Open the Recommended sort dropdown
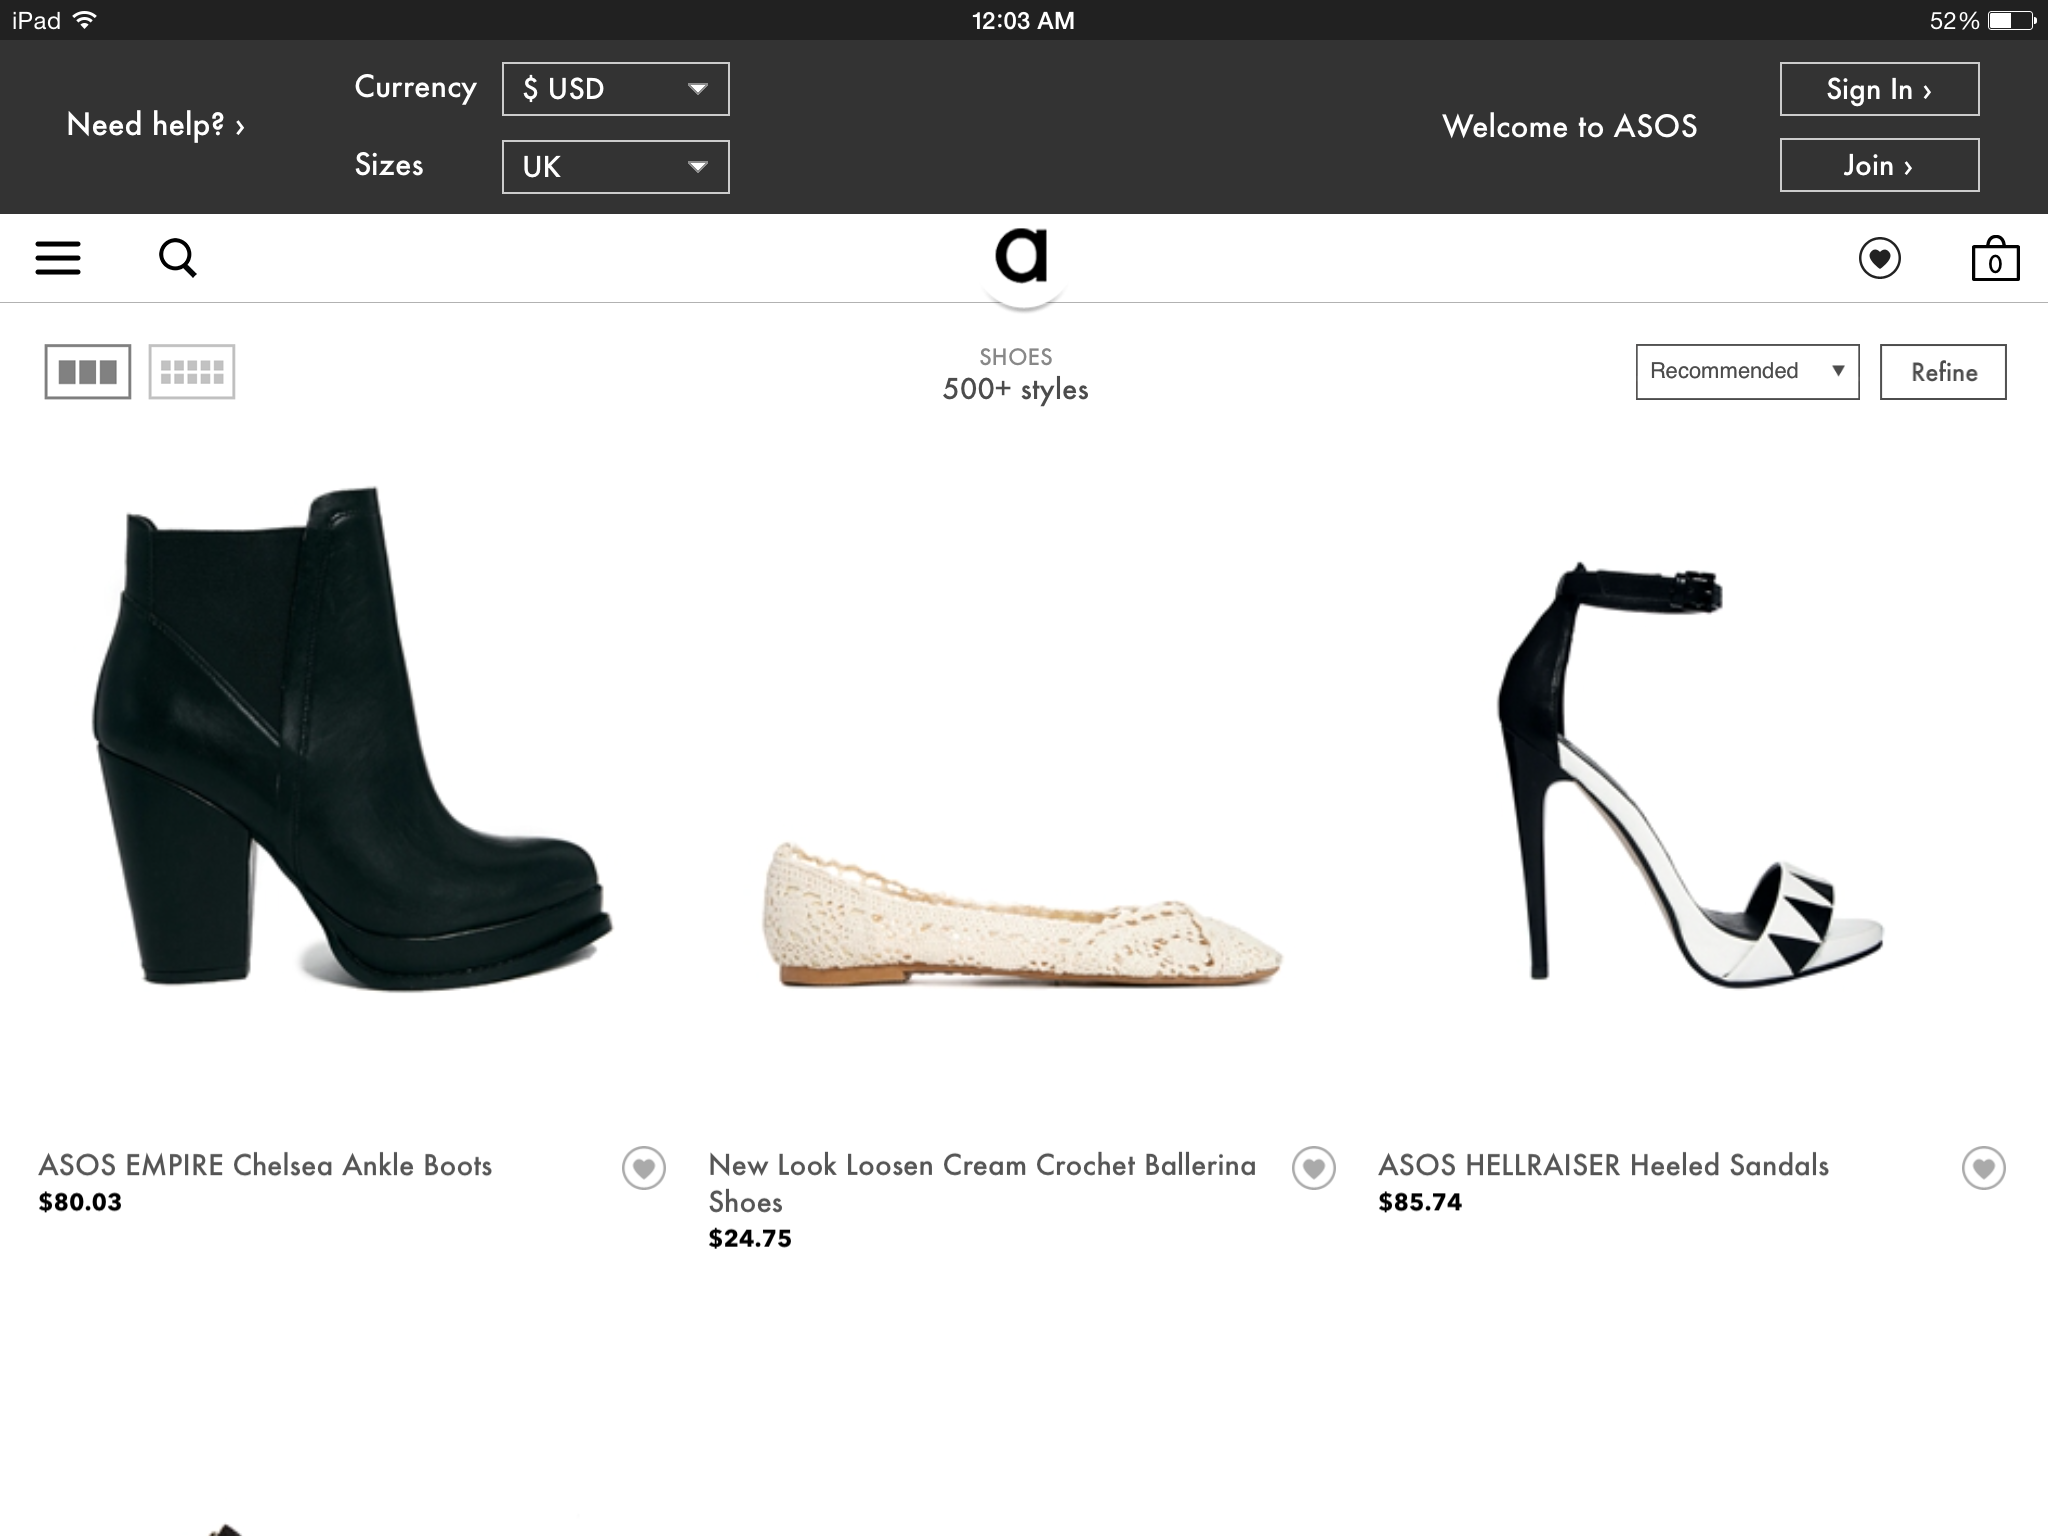Screen dimensions: 2048x1536 point(1748,372)
